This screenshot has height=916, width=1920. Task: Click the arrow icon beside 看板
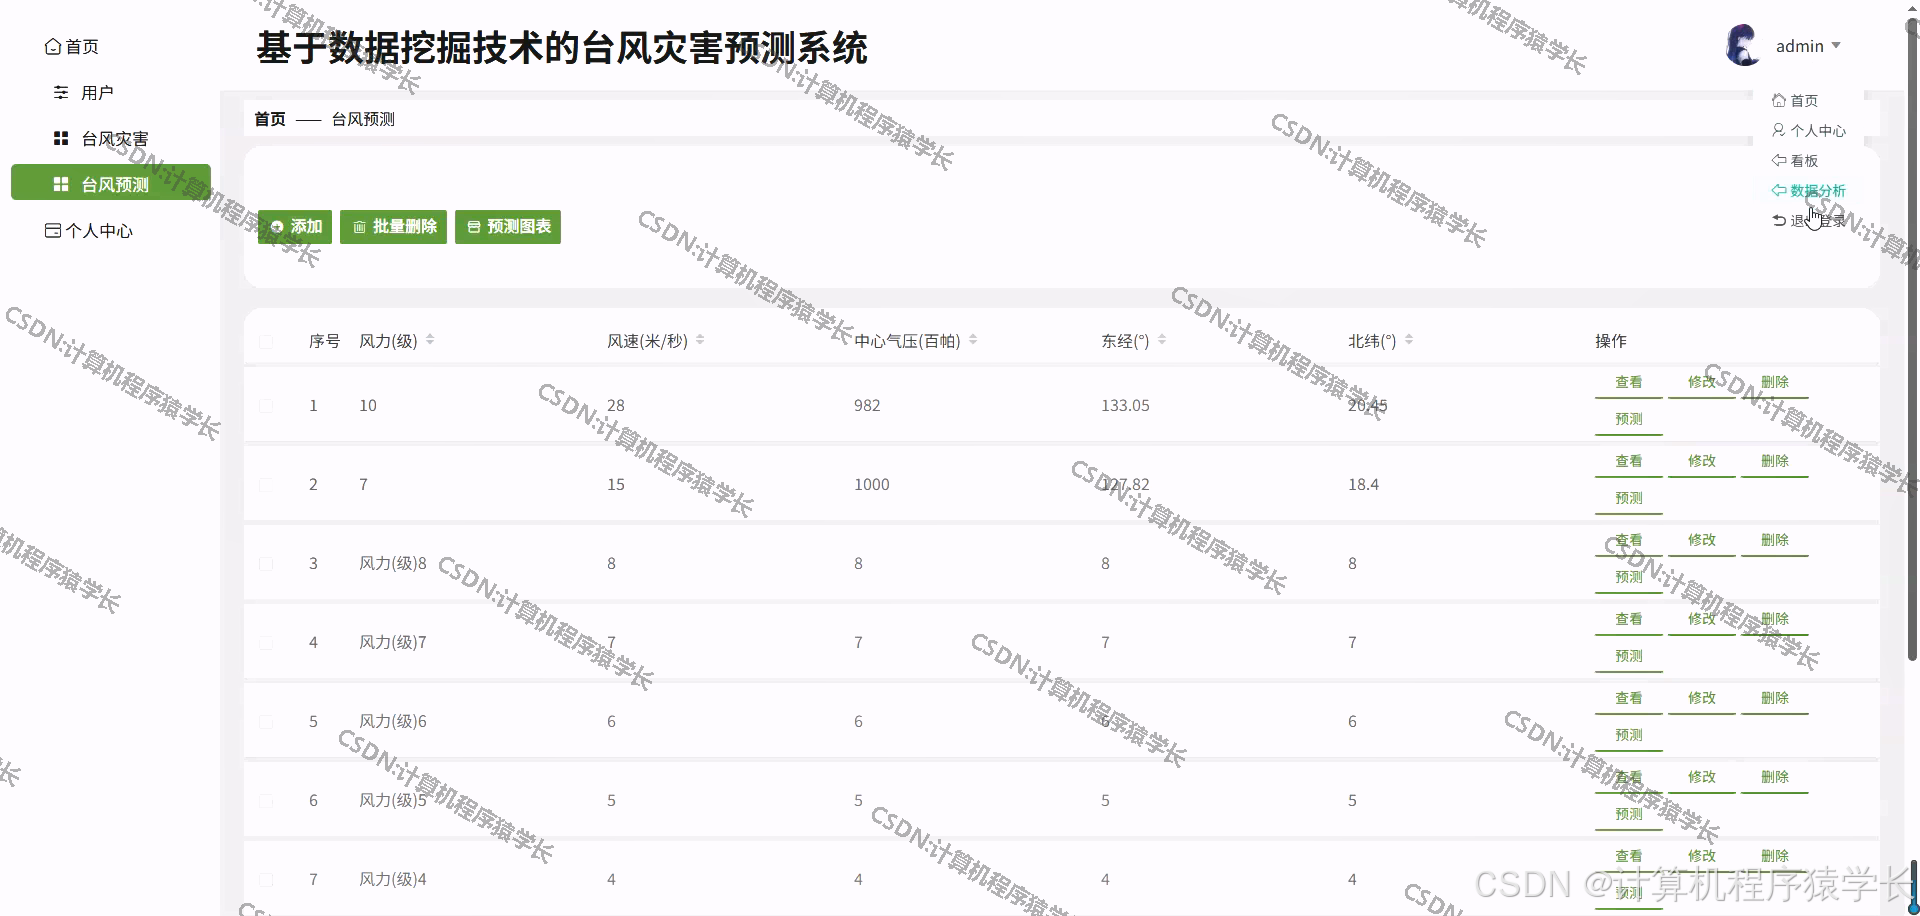click(x=1779, y=160)
